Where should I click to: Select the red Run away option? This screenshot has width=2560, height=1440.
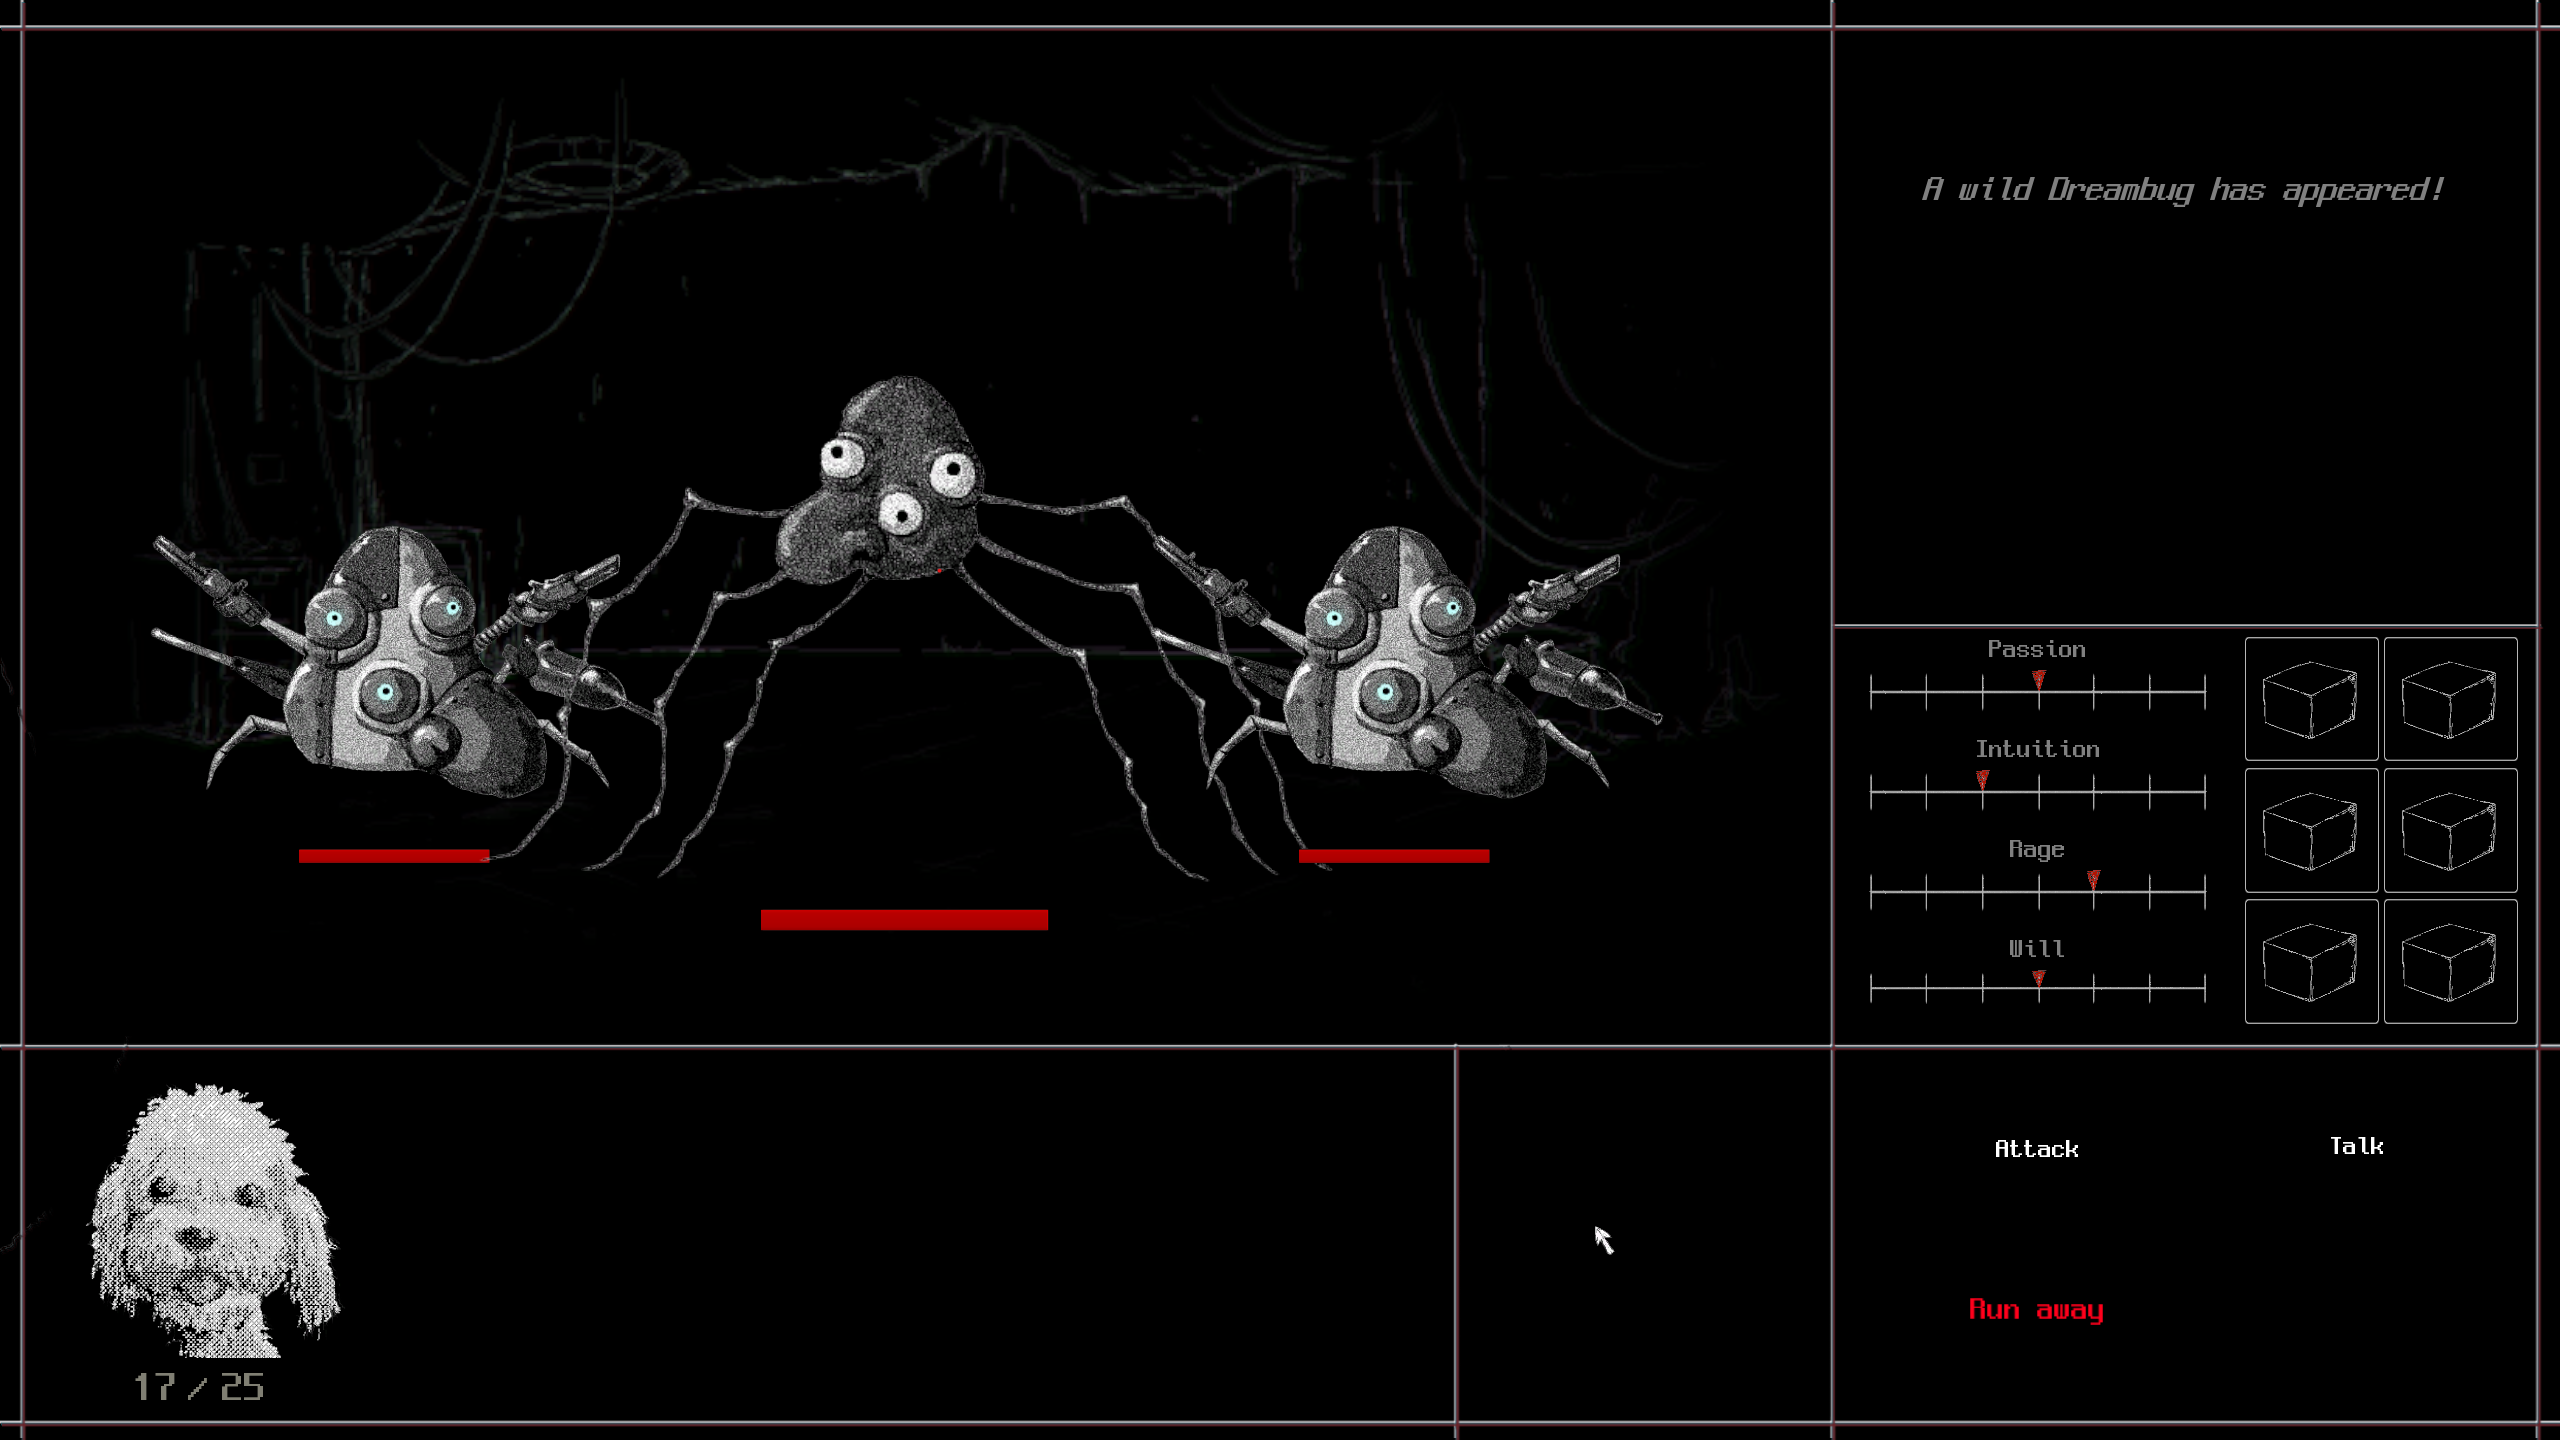[x=2036, y=1310]
